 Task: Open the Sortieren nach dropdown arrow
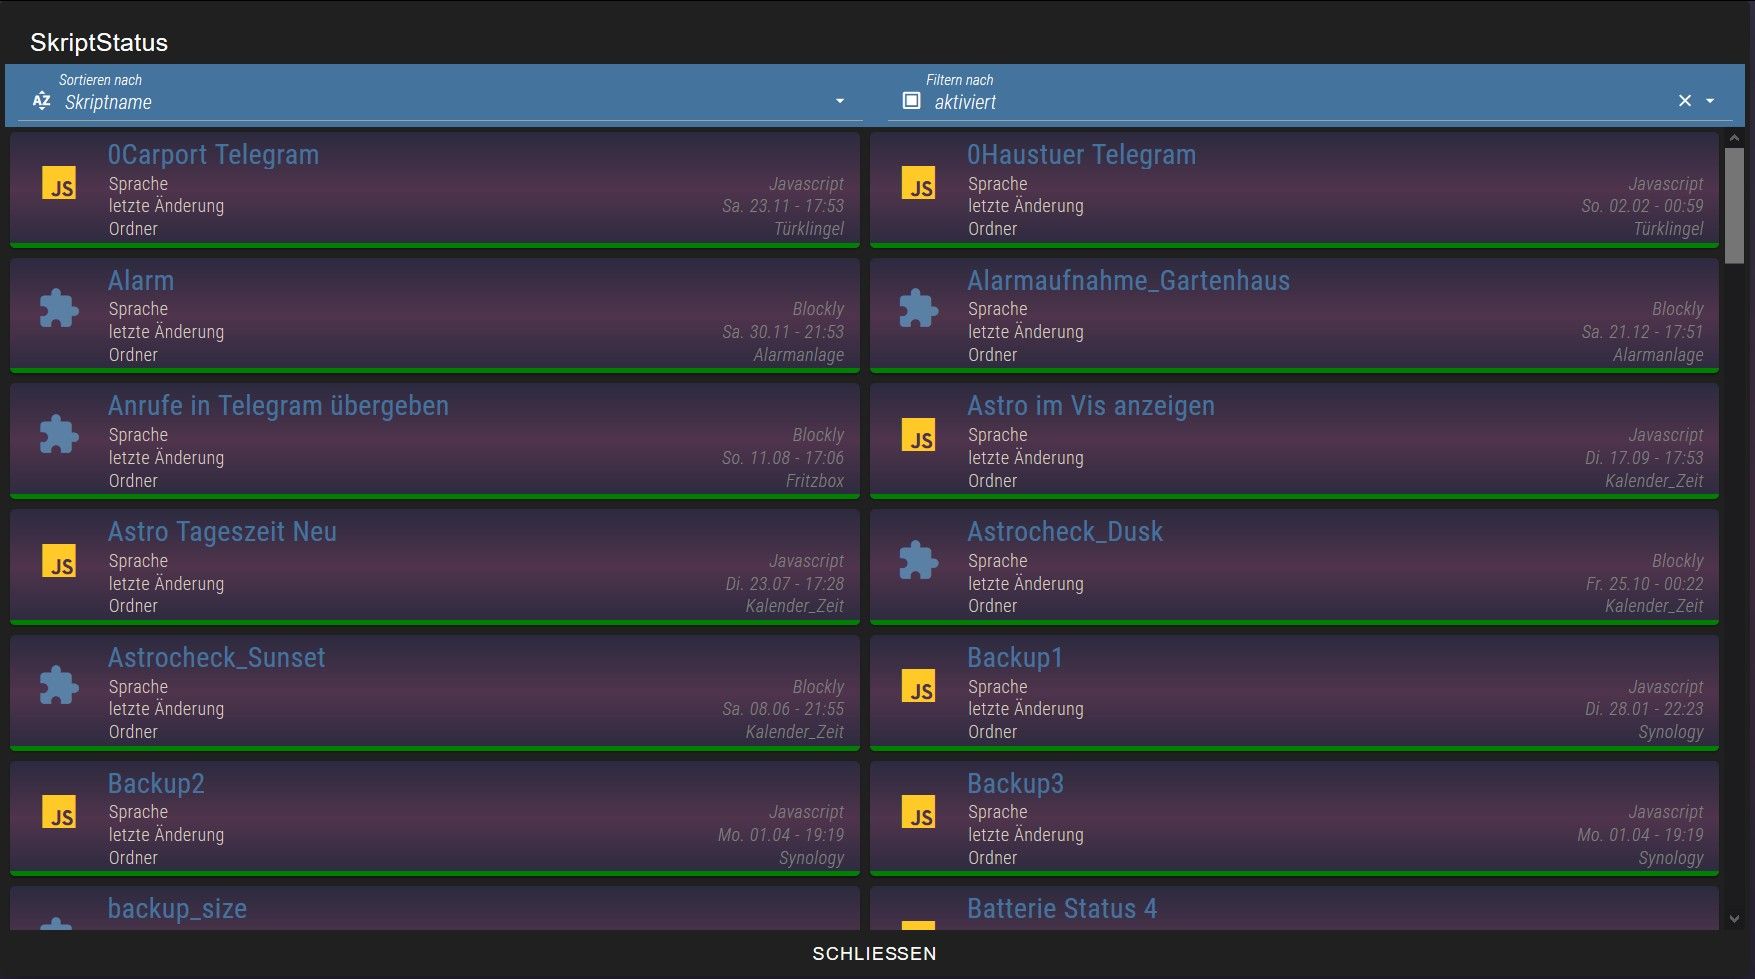[840, 101]
